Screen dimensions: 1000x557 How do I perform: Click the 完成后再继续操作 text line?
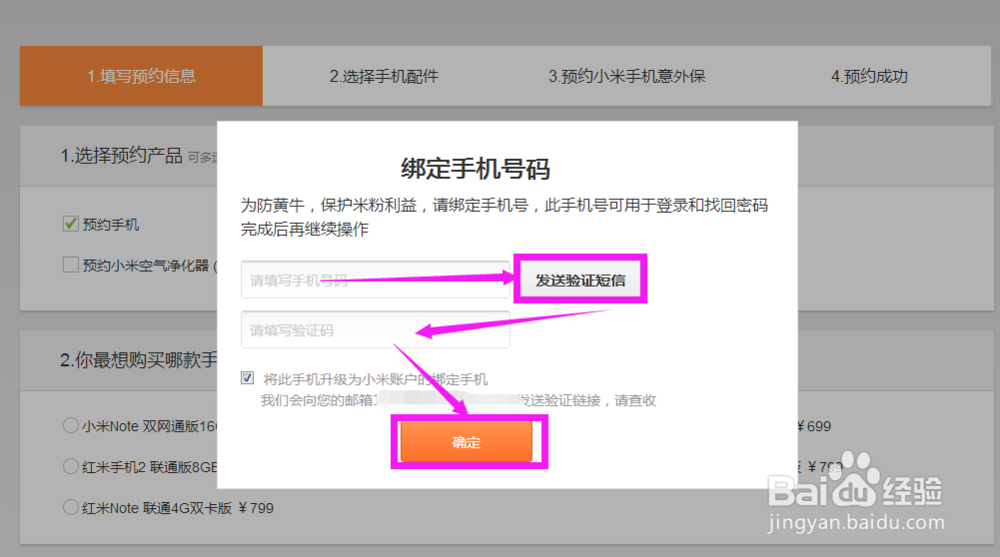click(304, 229)
